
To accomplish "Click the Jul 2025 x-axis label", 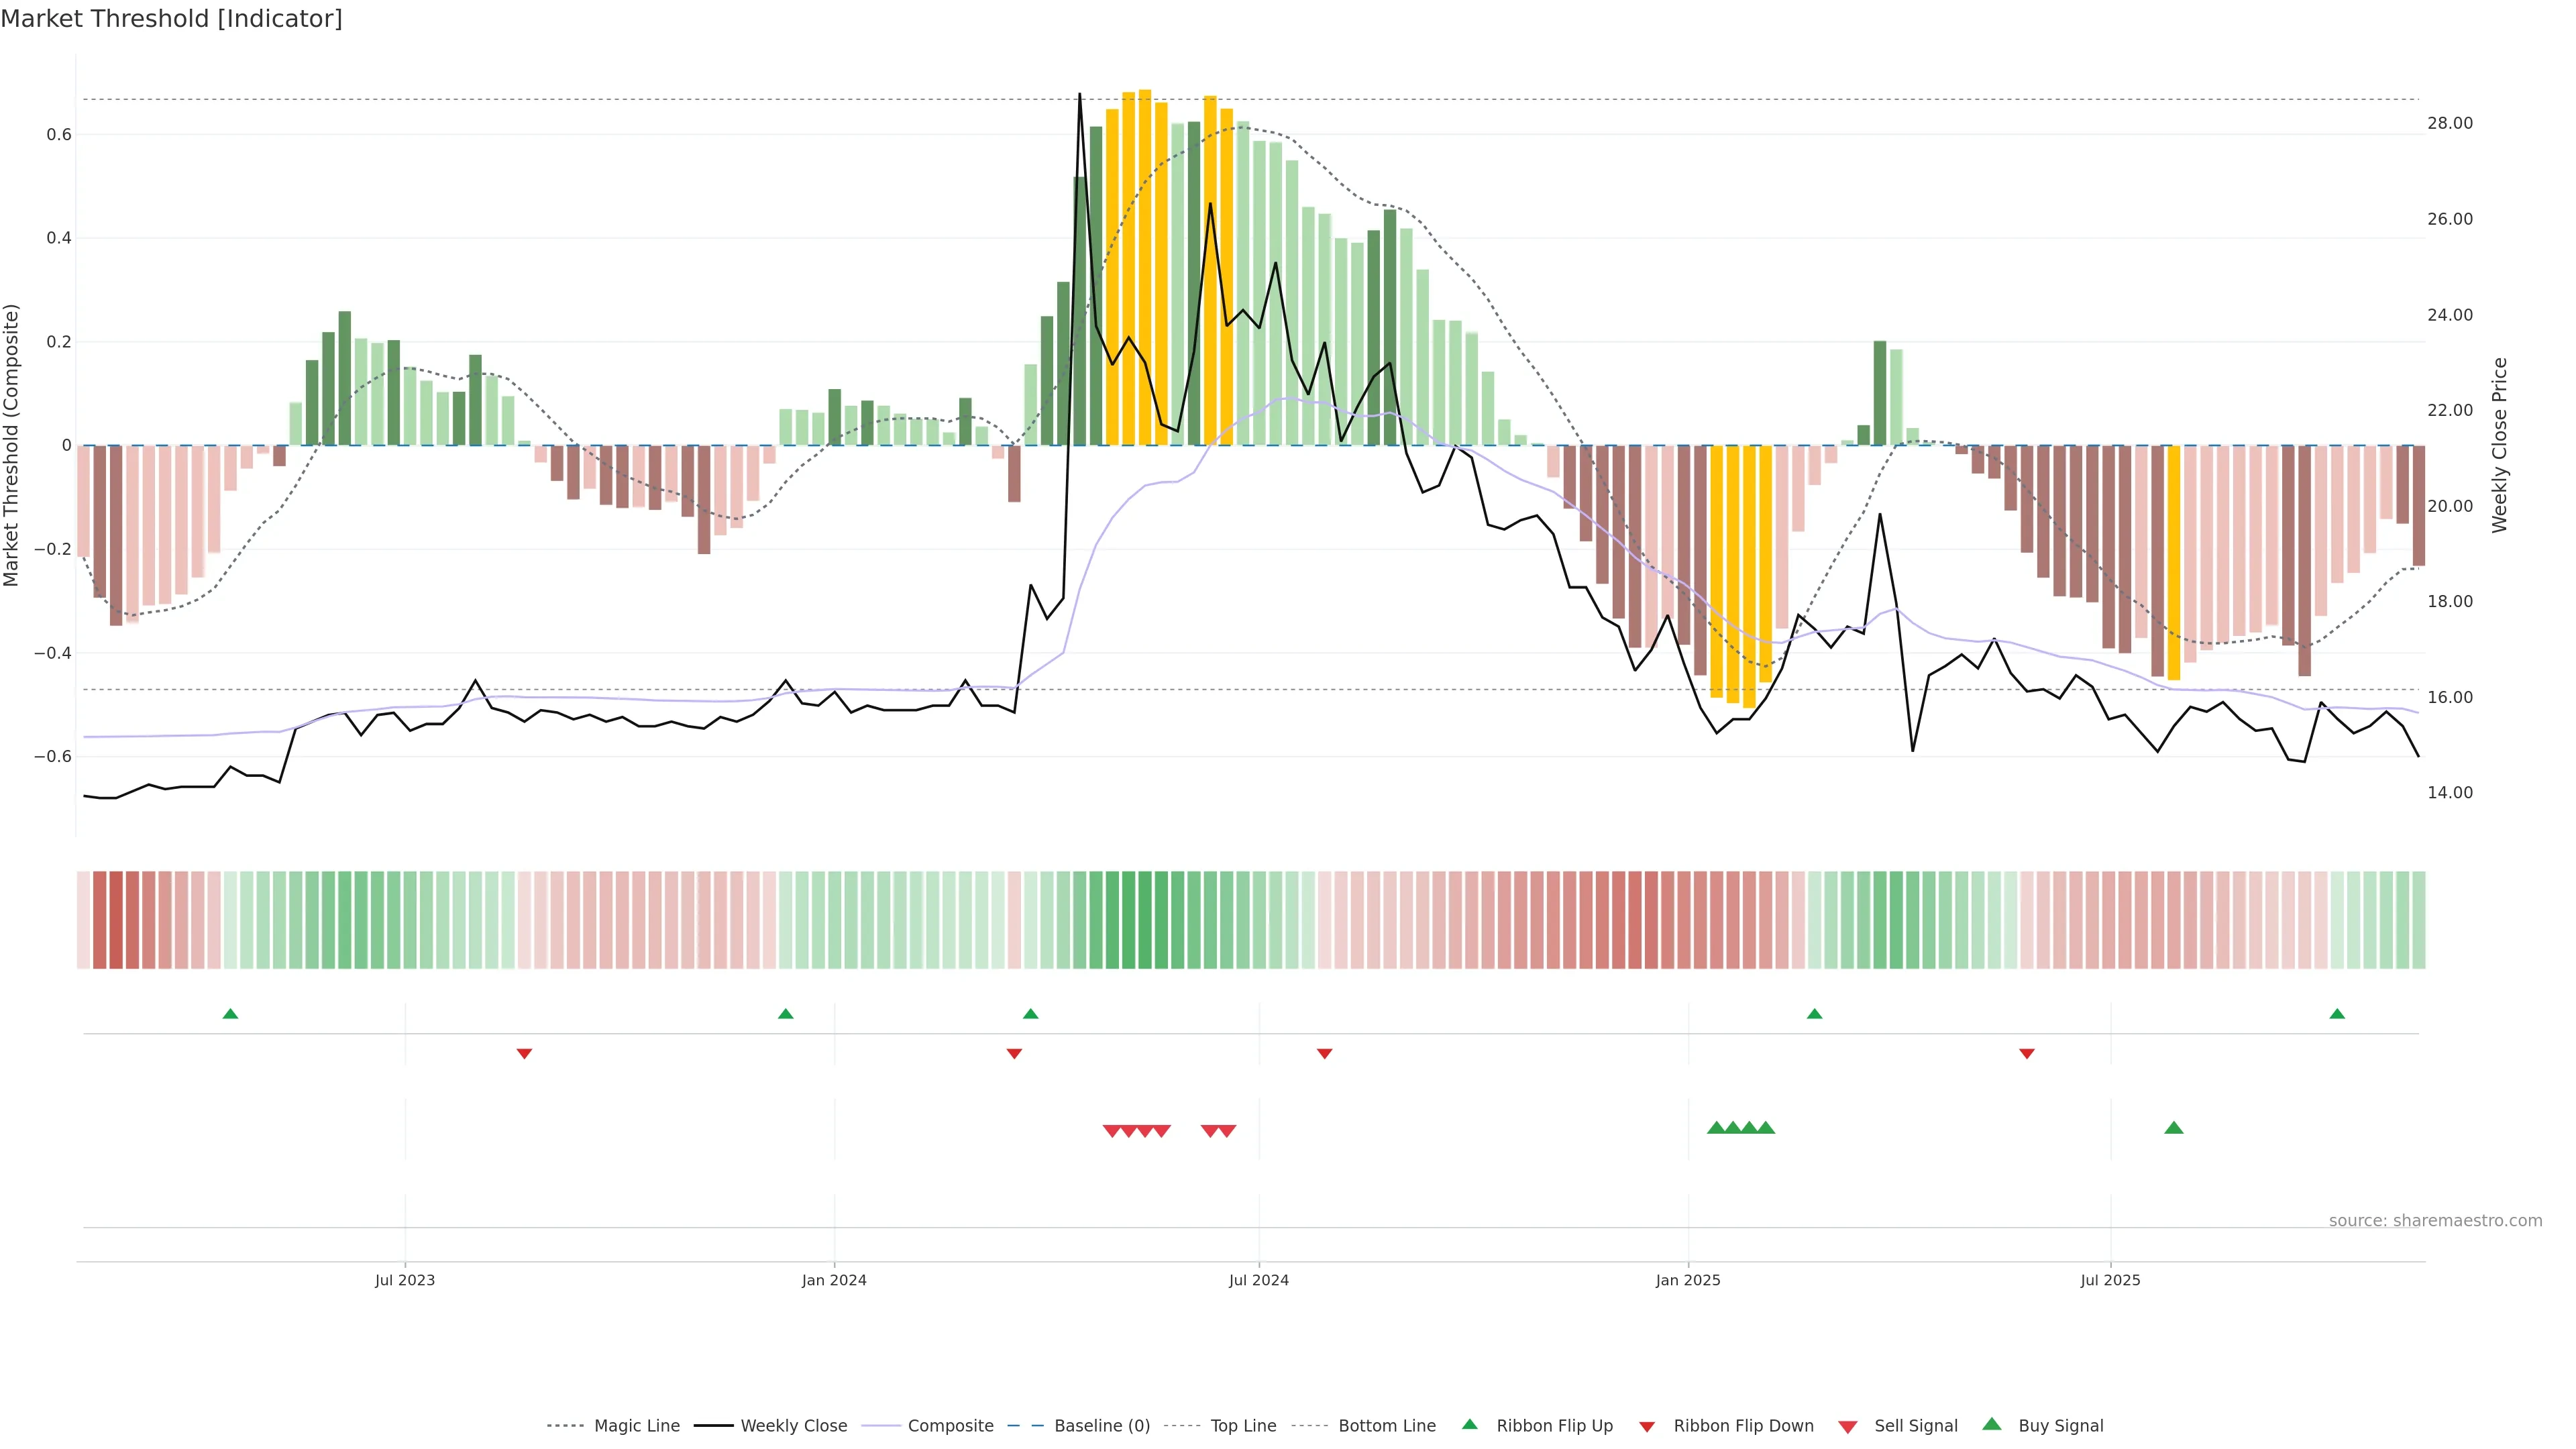I will (2110, 1280).
